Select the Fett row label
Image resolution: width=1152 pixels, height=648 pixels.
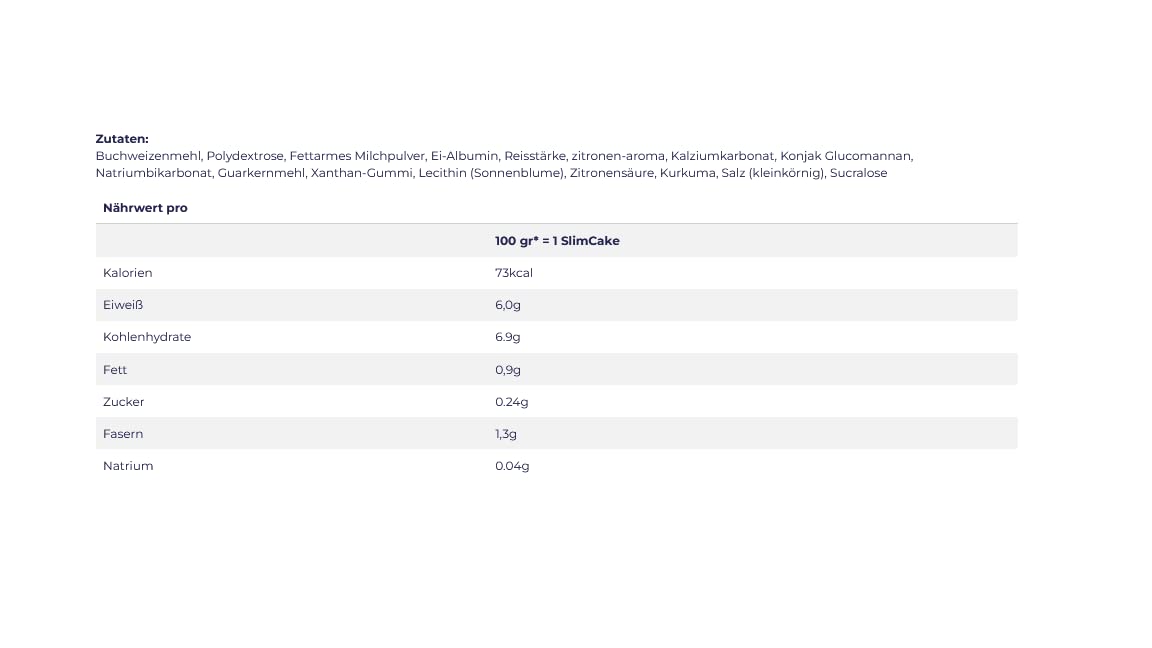[115, 370]
